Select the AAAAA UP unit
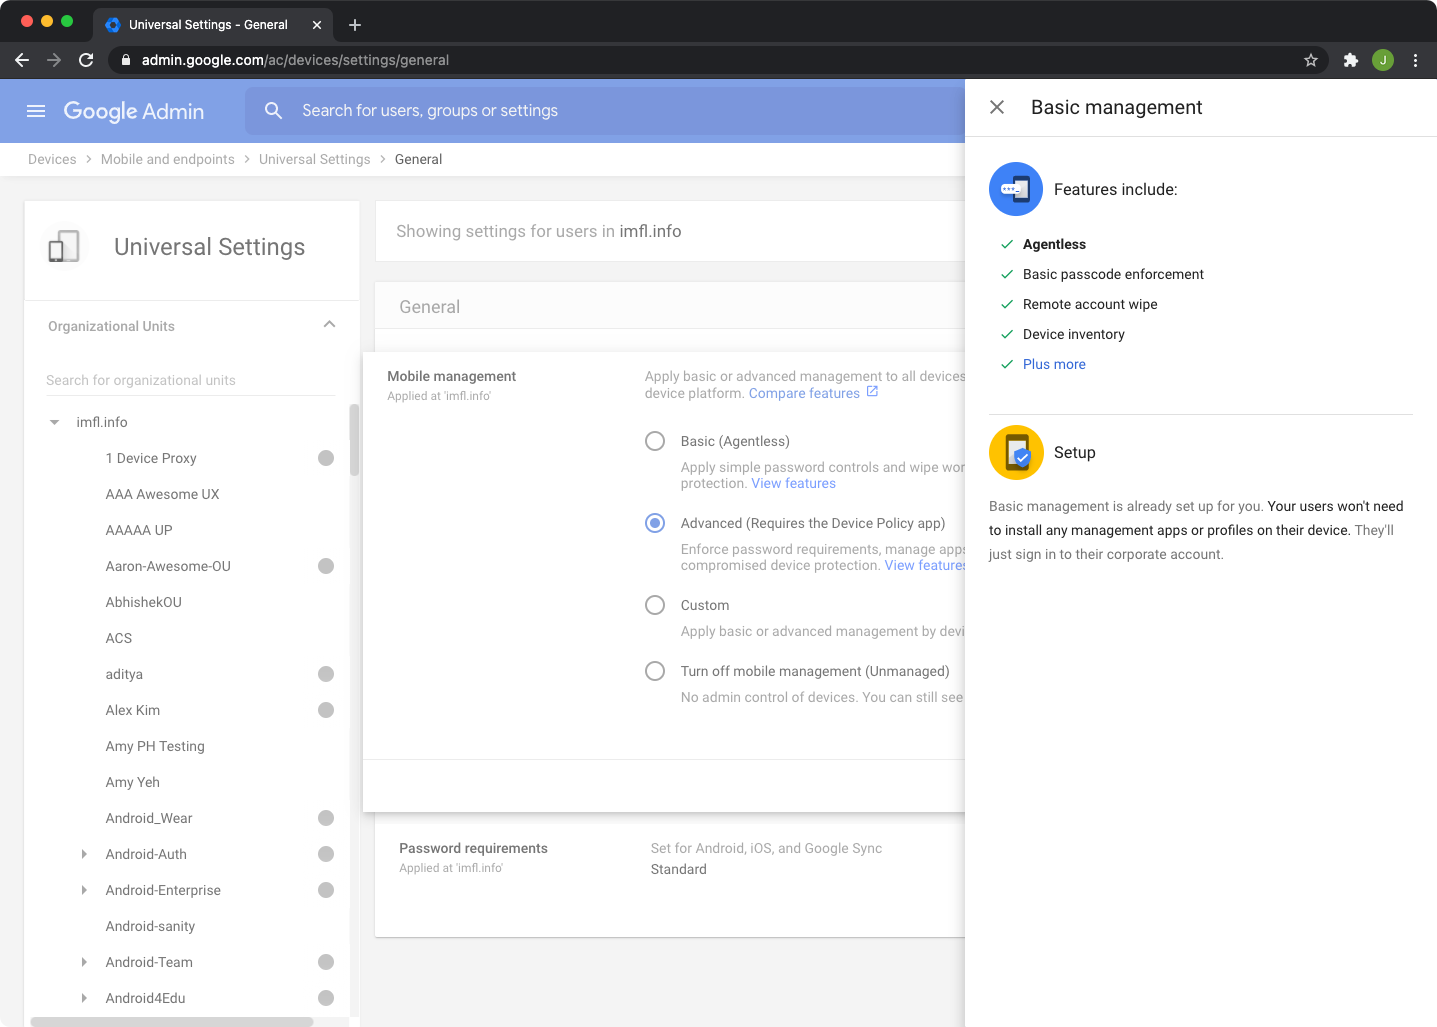 coord(139,530)
